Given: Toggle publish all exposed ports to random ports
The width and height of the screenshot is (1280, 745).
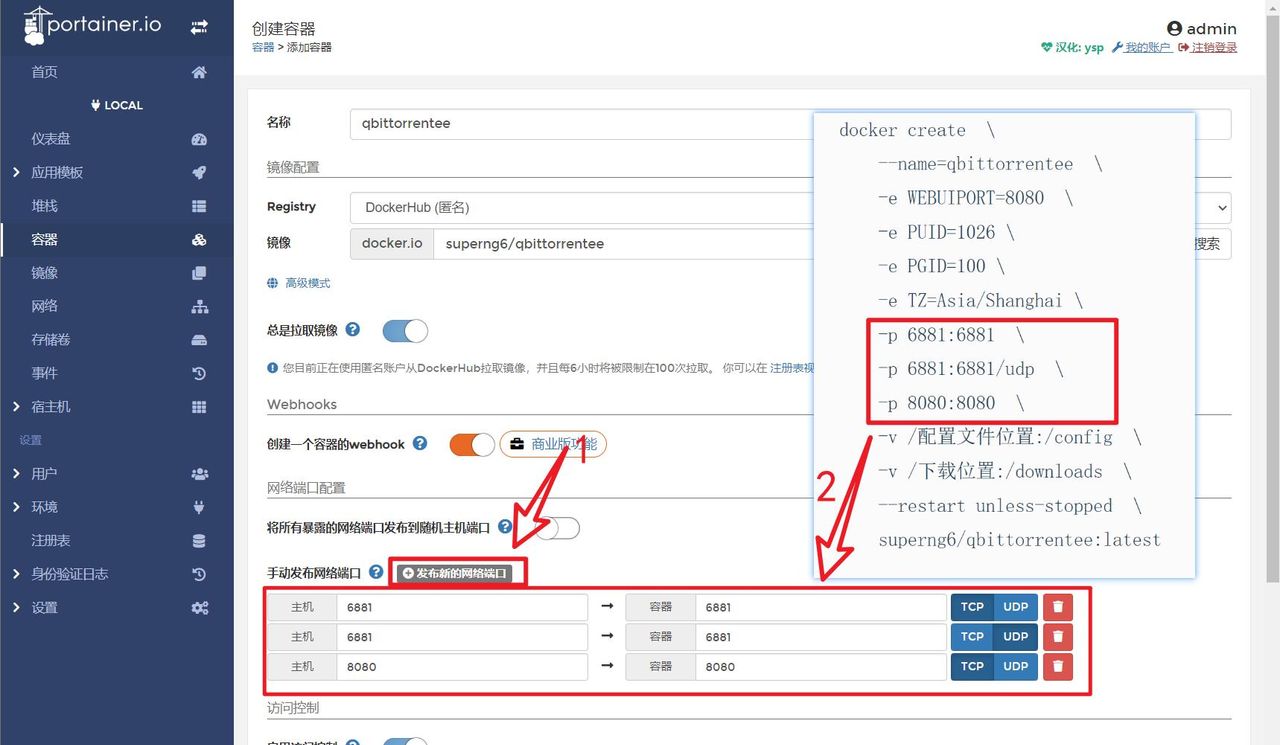Looking at the screenshot, I should click(x=557, y=527).
